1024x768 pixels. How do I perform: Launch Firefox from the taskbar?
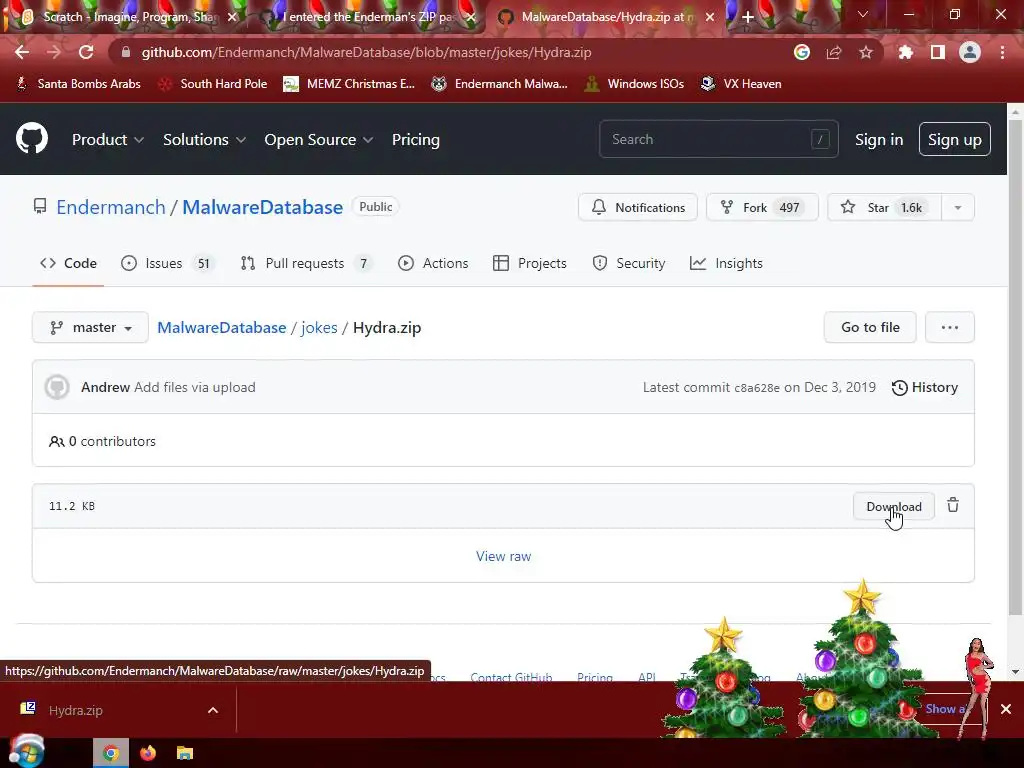coord(148,754)
